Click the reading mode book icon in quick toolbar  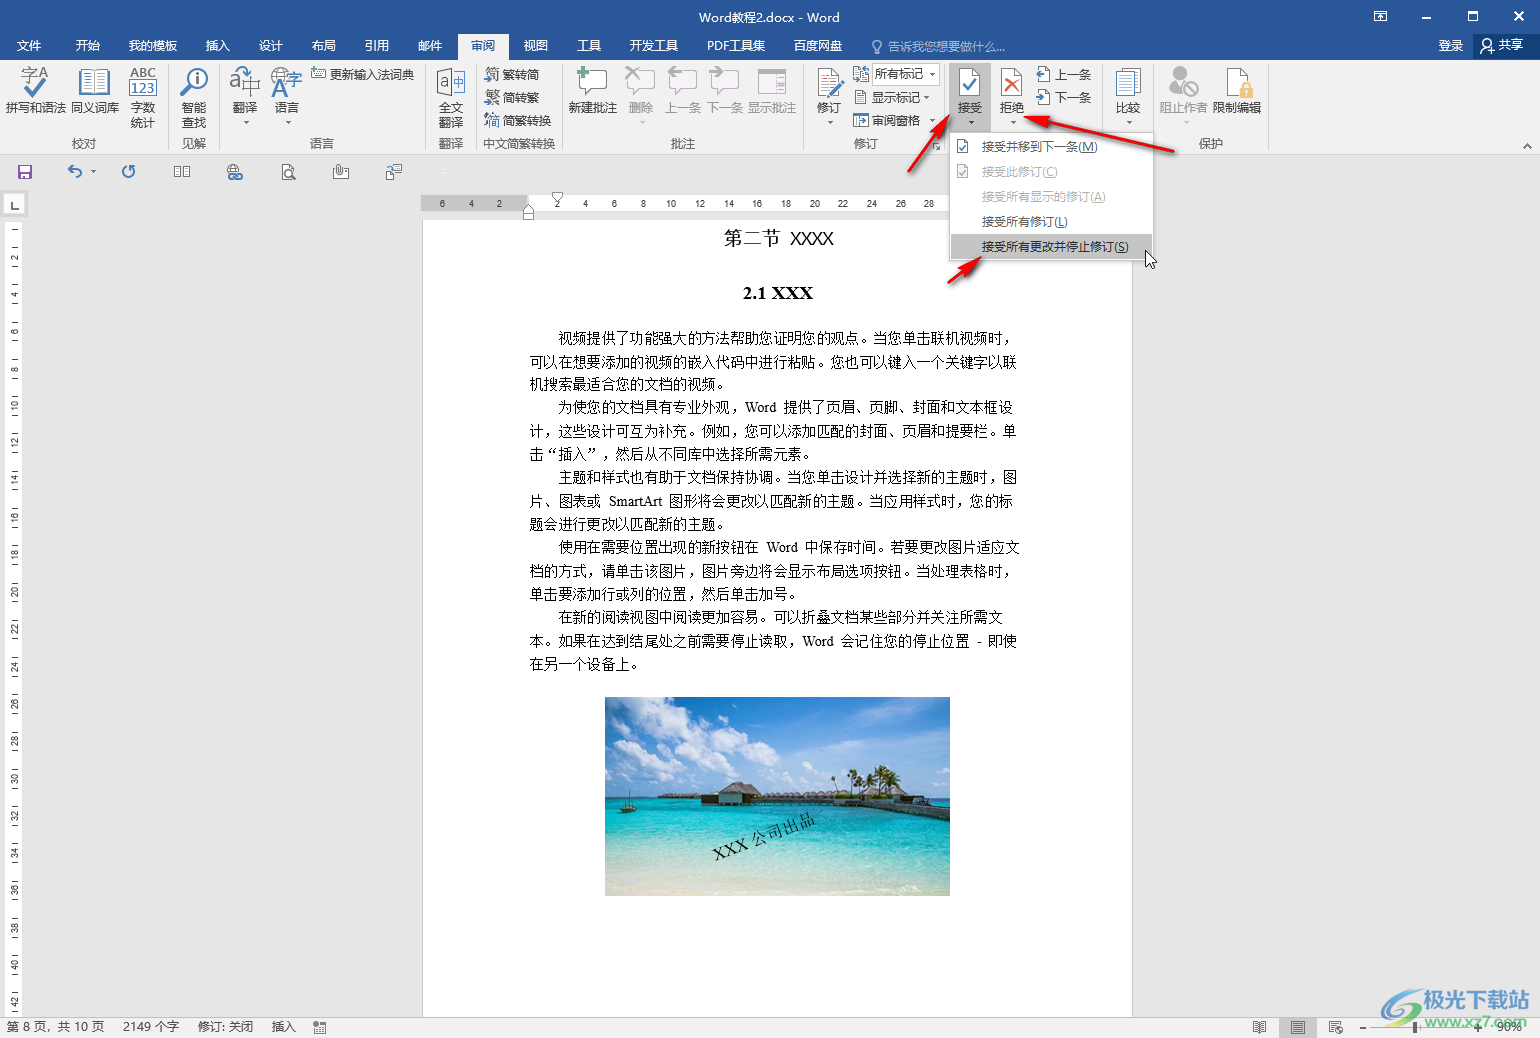(182, 172)
